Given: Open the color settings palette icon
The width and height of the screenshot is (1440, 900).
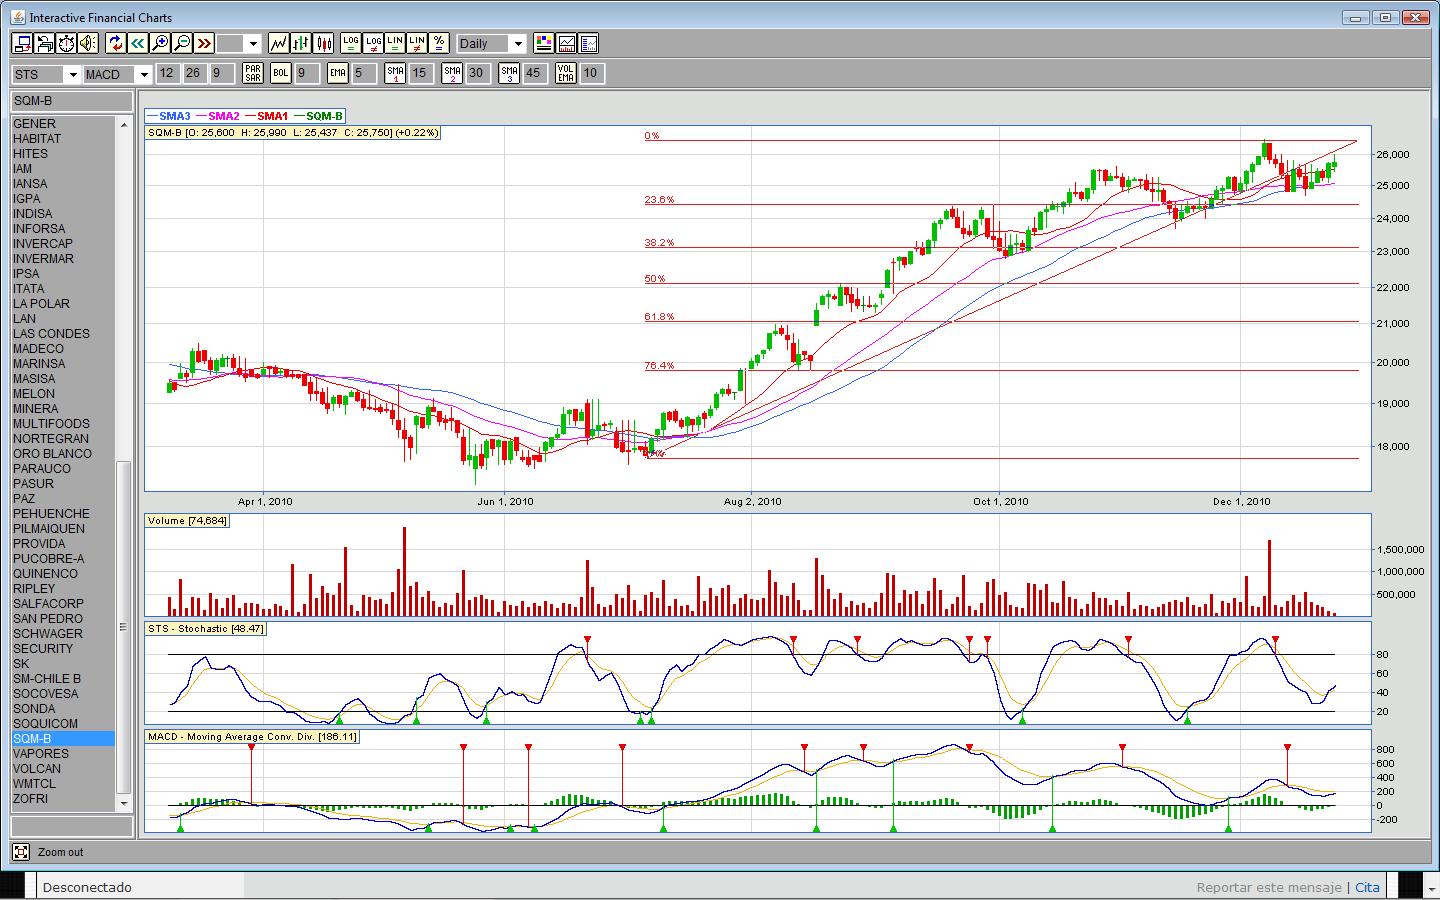Looking at the screenshot, I should (x=543, y=43).
